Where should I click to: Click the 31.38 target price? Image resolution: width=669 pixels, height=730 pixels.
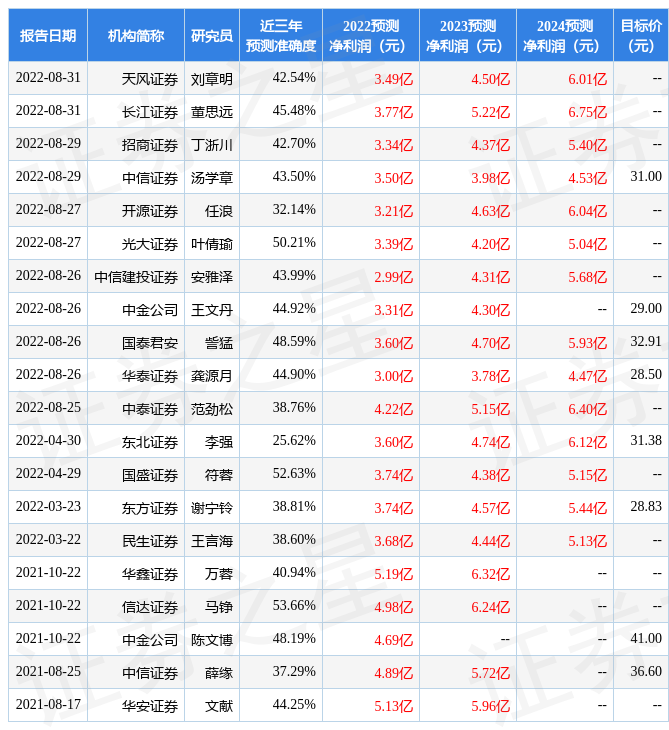[x=646, y=440]
